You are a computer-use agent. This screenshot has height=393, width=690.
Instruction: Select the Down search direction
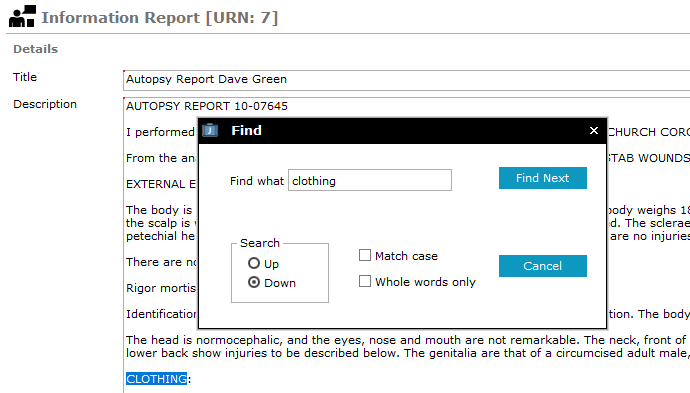pos(254,282)
